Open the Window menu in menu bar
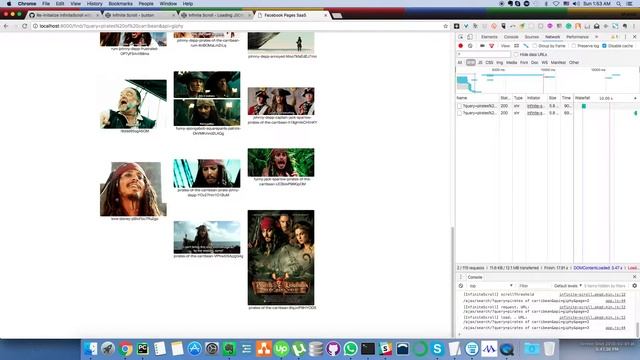Image resolution: width=640 pixels, height=360 pixels. pyautogui.click(x=168, y=4)
